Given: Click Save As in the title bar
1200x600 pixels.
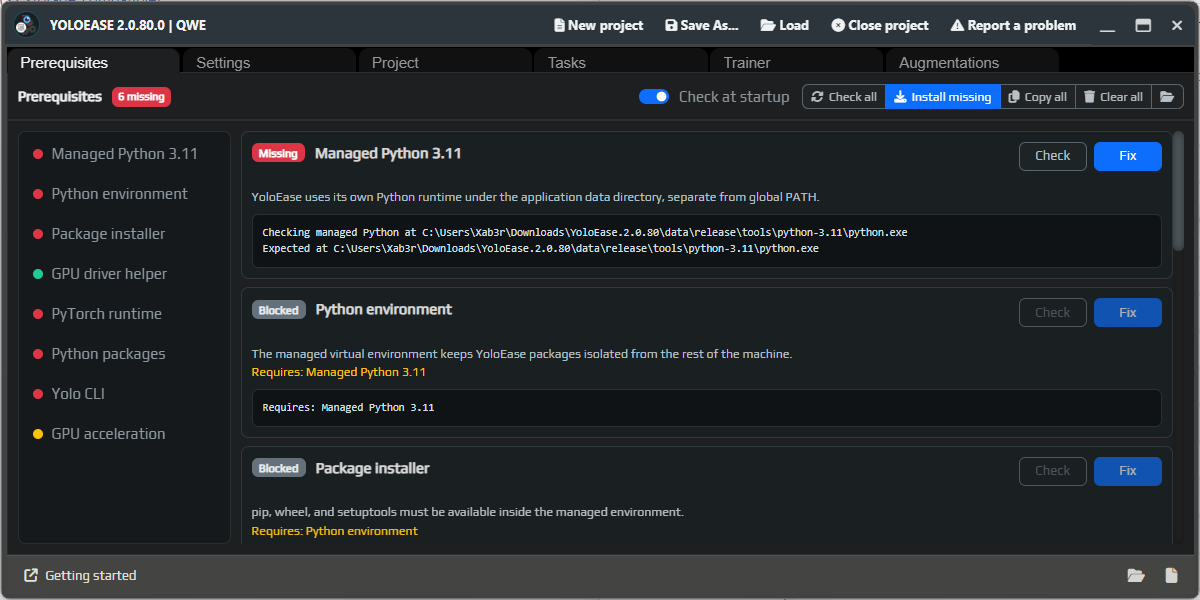Looking at the screenshot, I should coord(701,25).
